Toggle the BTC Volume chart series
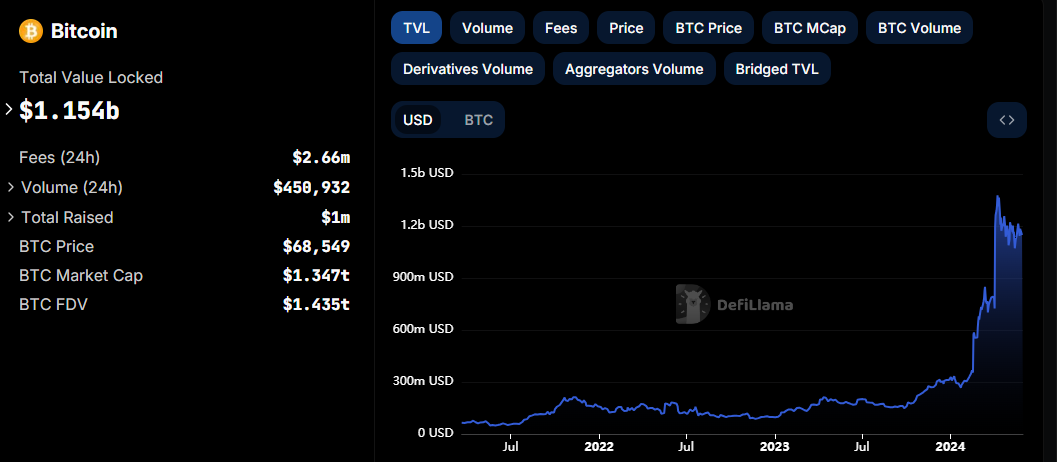 pos(919,28)
